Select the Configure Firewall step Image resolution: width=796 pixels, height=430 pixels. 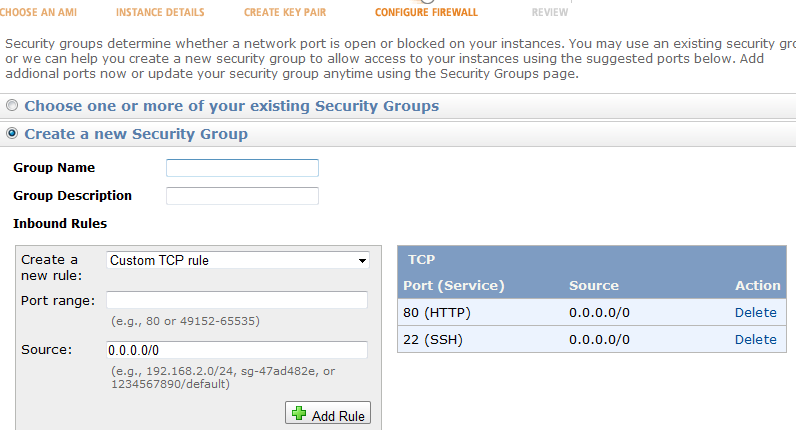coord(426,13)
